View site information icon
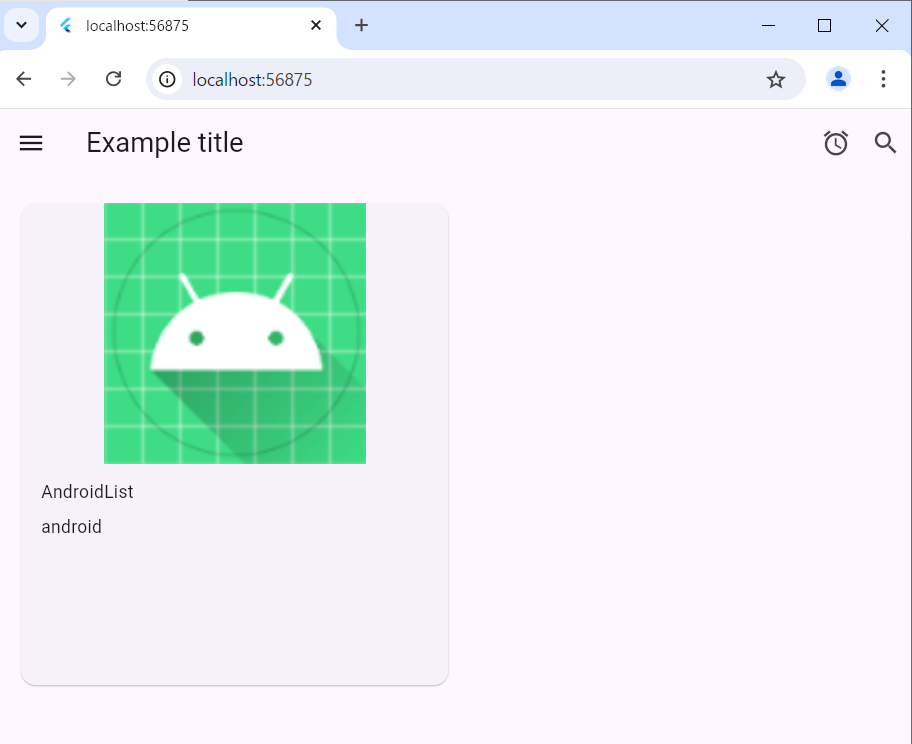The image size is (912, 744). click(167, 79)
